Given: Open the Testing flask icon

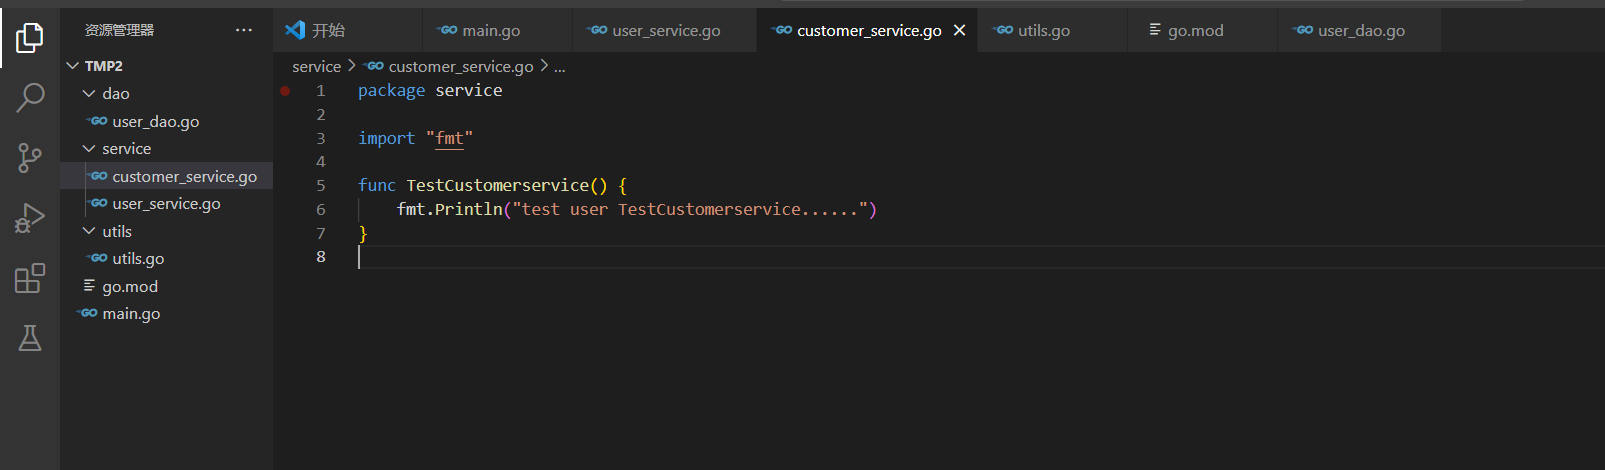Looking at the screenshot, I should pos(30,338).
